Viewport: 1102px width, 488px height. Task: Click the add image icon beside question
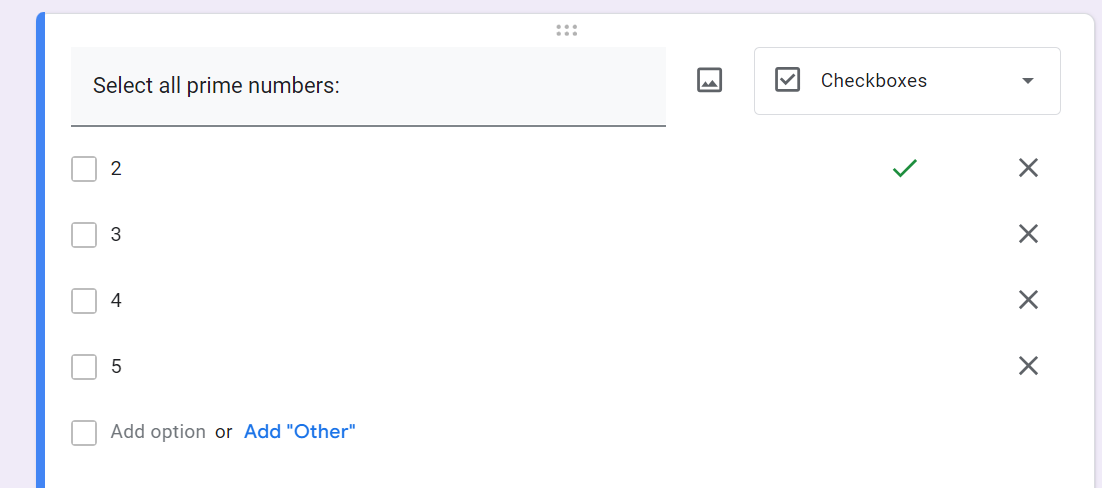point(709,81)
